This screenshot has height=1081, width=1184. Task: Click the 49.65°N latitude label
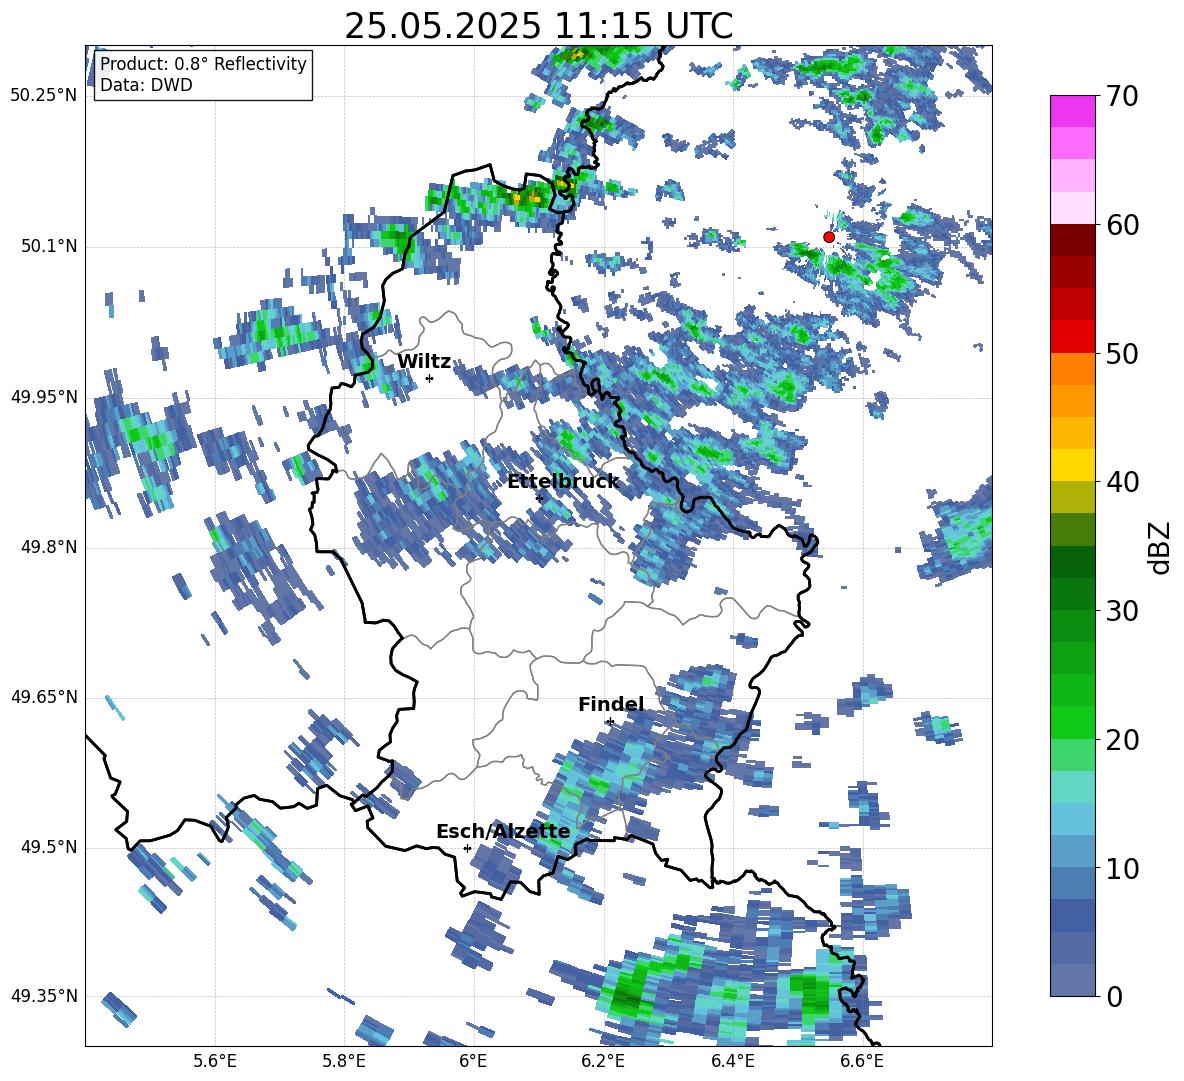click(x=45, y=697)
